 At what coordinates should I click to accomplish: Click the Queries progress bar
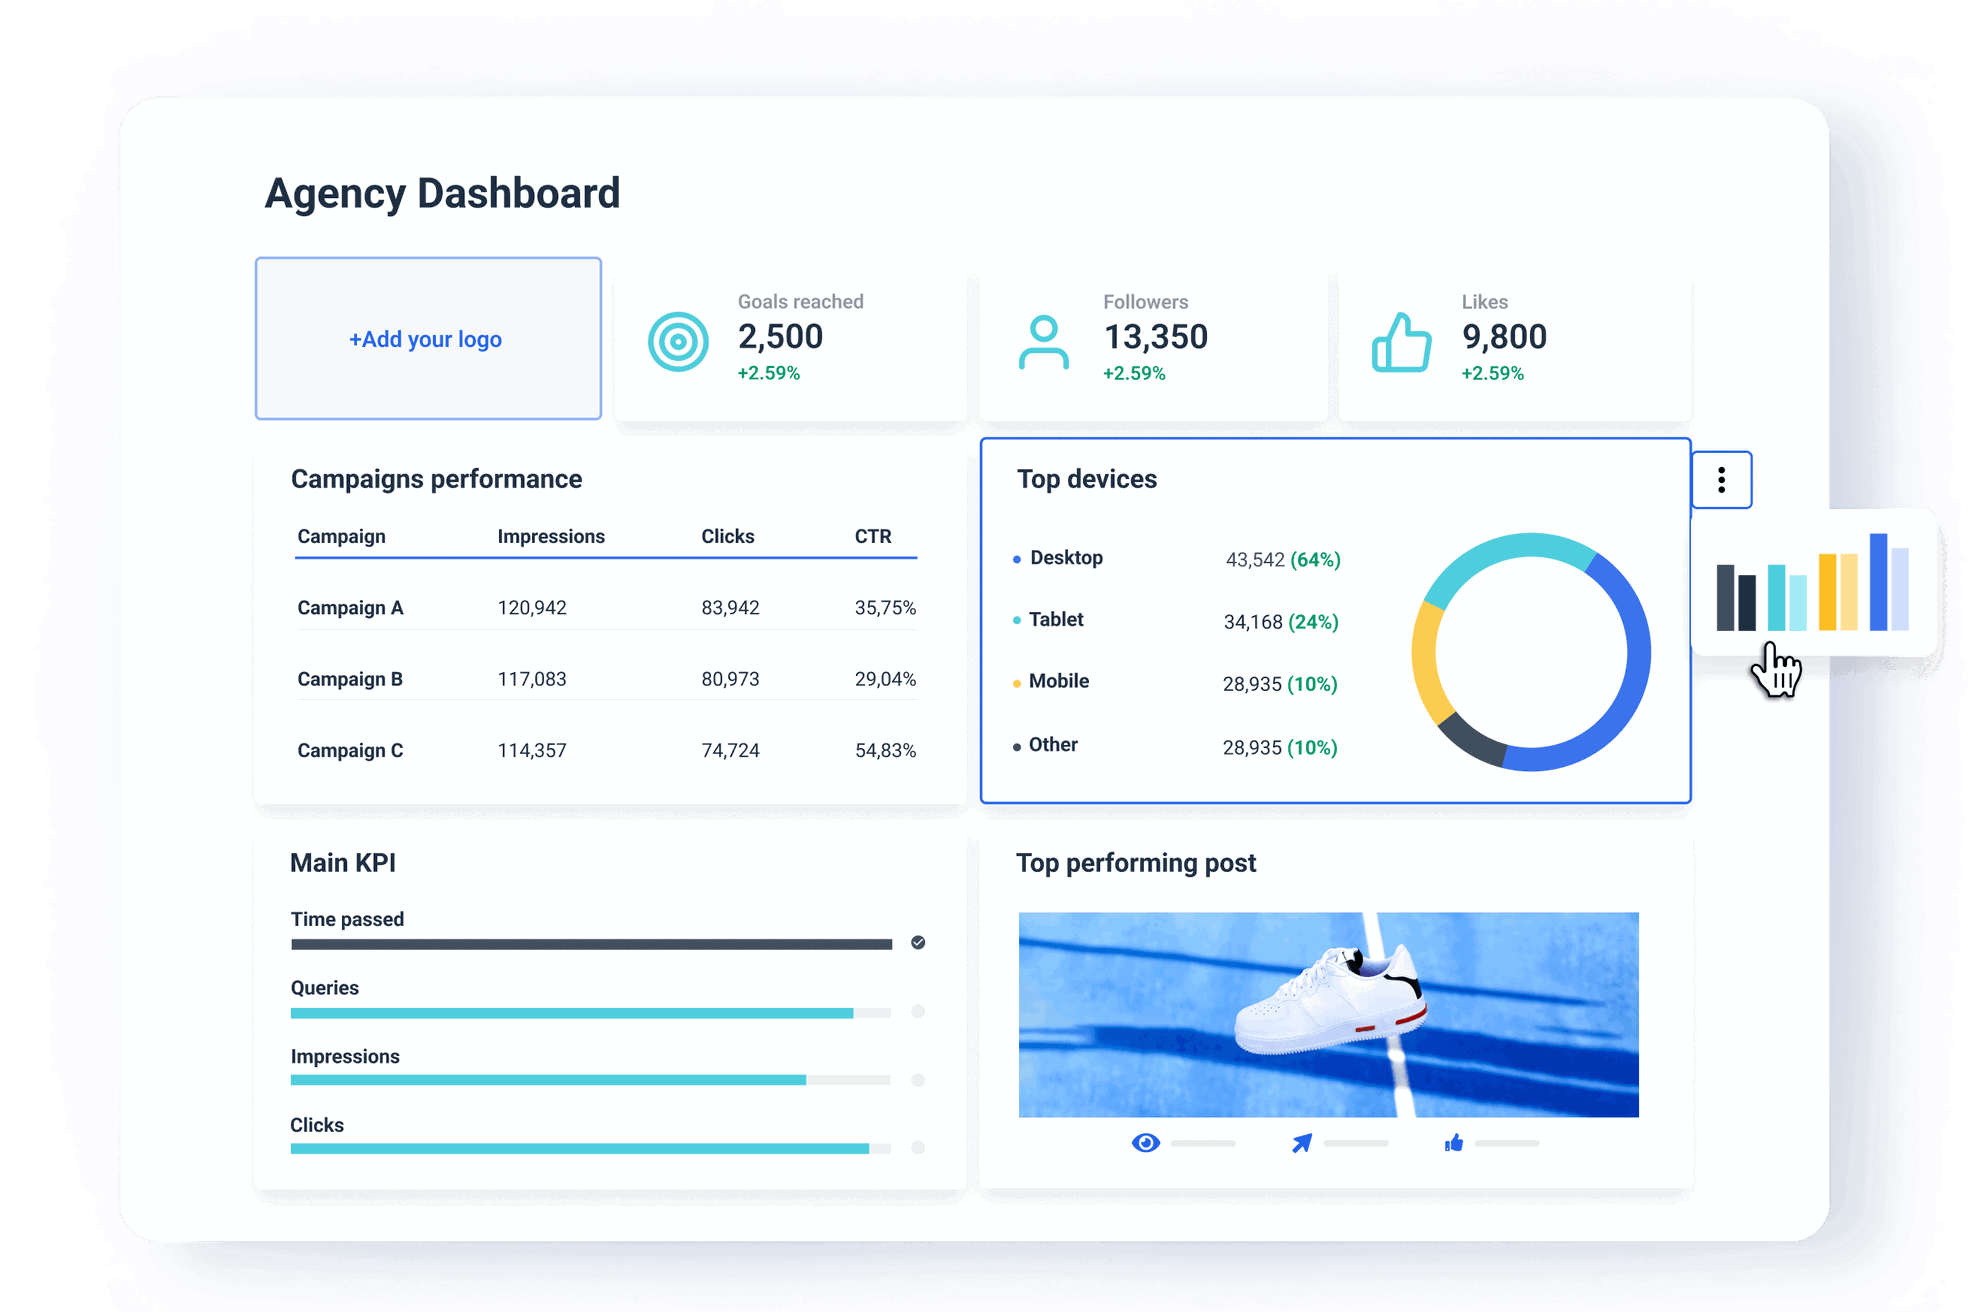coord(590,1011)
